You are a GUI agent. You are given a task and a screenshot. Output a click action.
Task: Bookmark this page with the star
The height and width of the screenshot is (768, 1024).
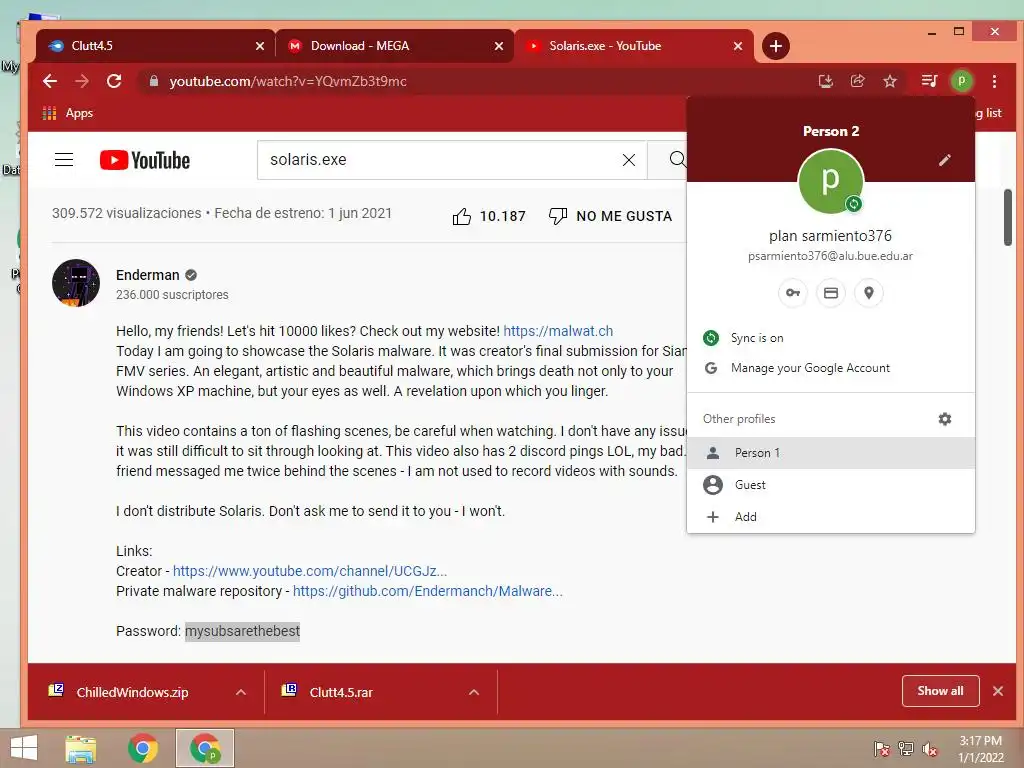coord(889,81)
